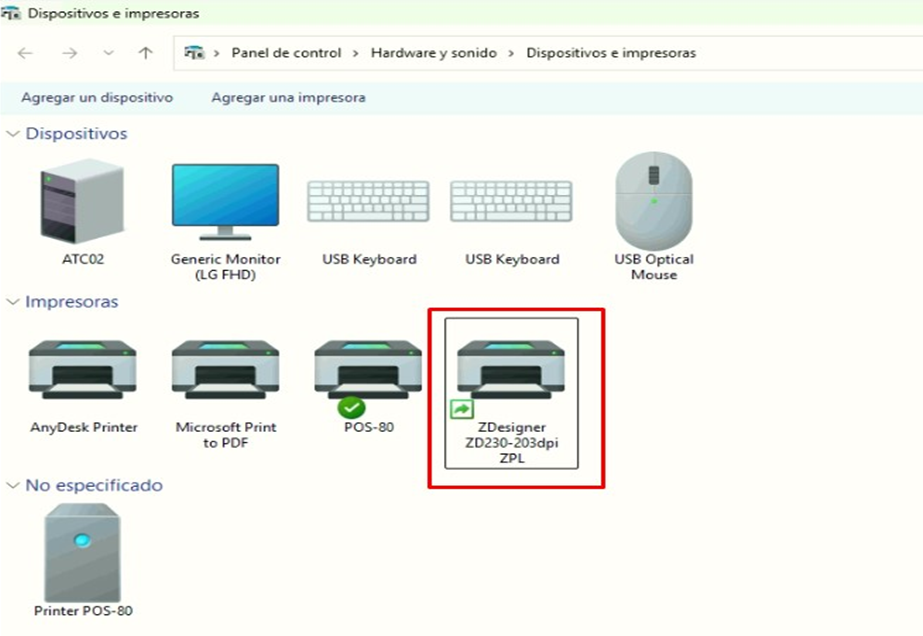Screen dimensions: 923x636
Task: Select the ZDesigner ZD230-203dpi ZPL printer
Action: [511, 371]
